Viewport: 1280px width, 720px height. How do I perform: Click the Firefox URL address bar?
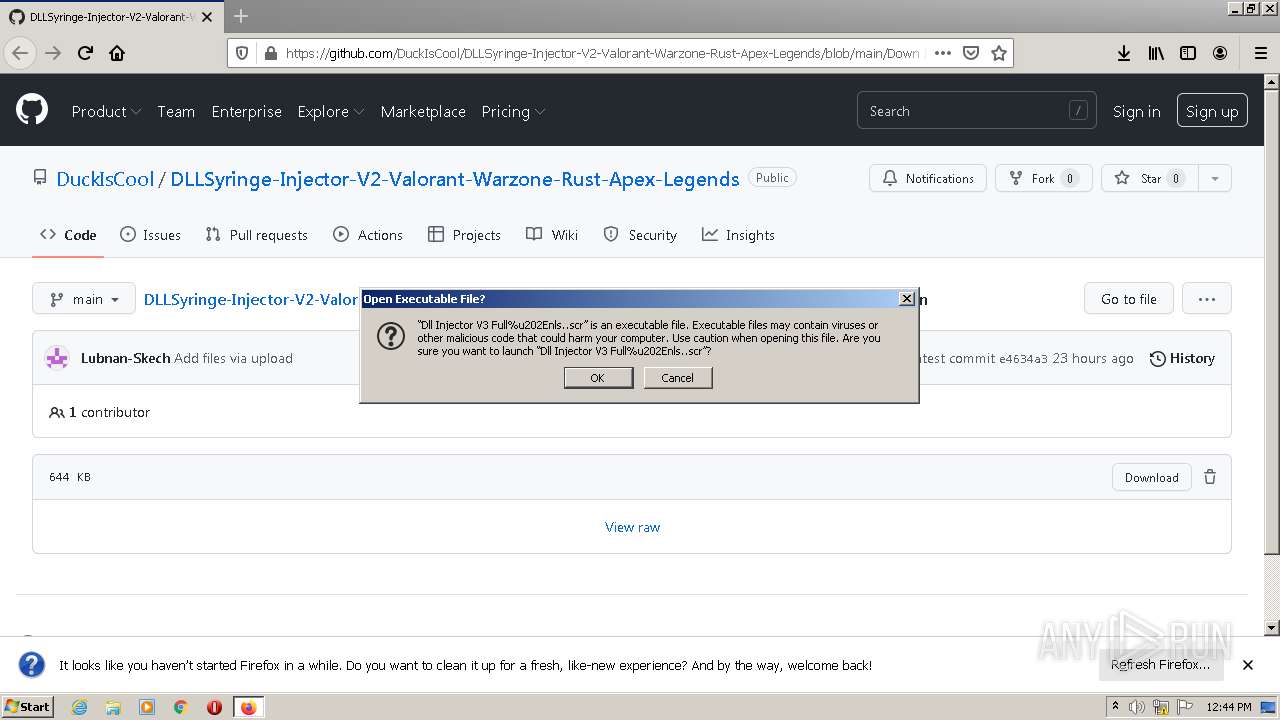tap(602, 53)
